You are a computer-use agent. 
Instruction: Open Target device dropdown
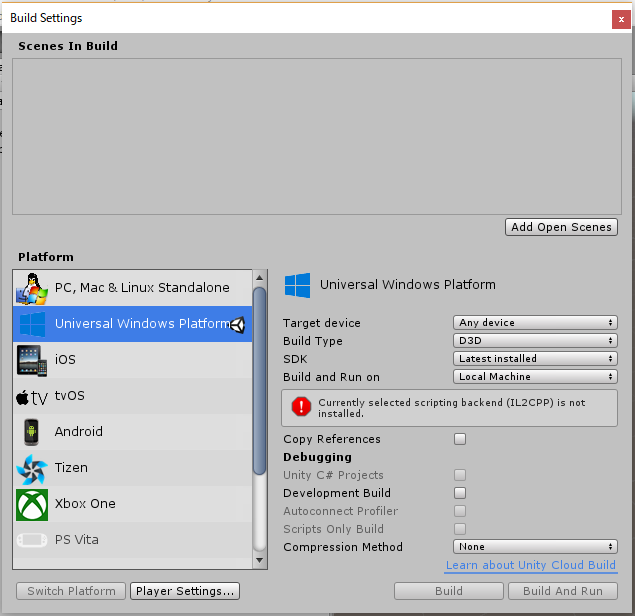(535, 323)
